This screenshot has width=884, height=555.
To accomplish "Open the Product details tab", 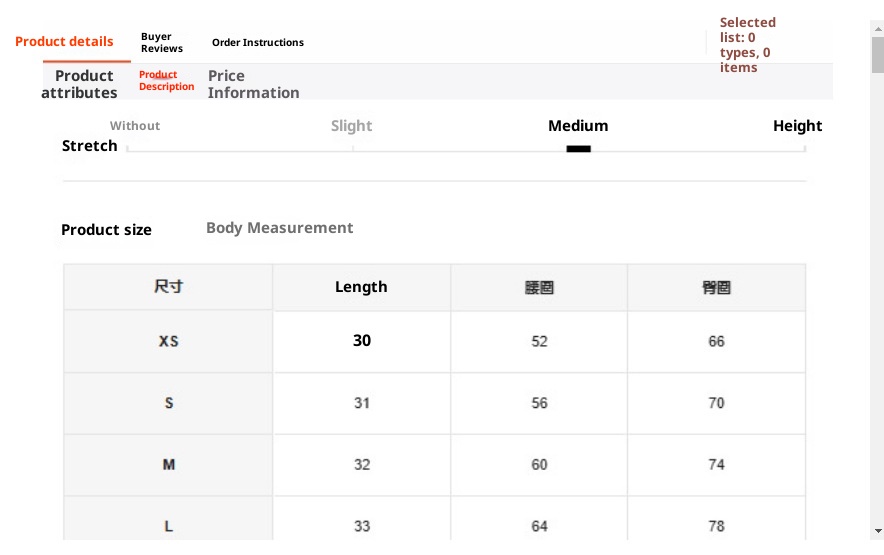I will (64, 42).
